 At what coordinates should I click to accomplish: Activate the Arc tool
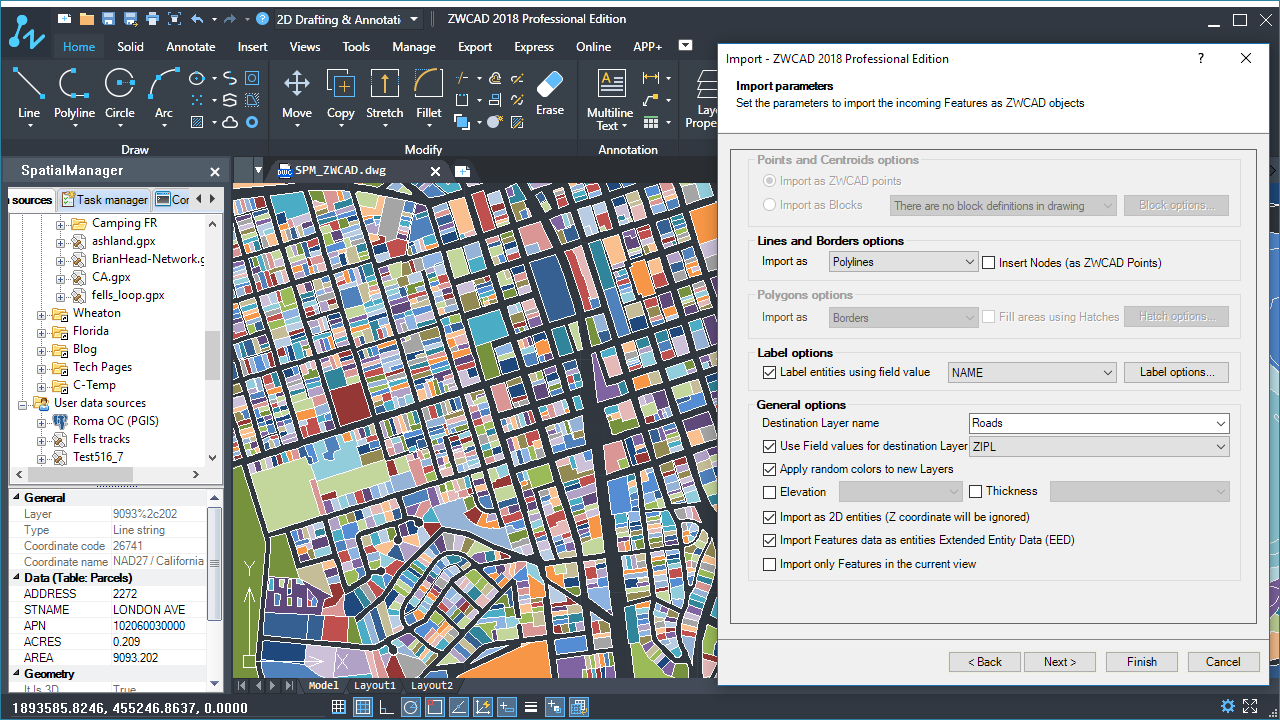[x=164, y=94]
